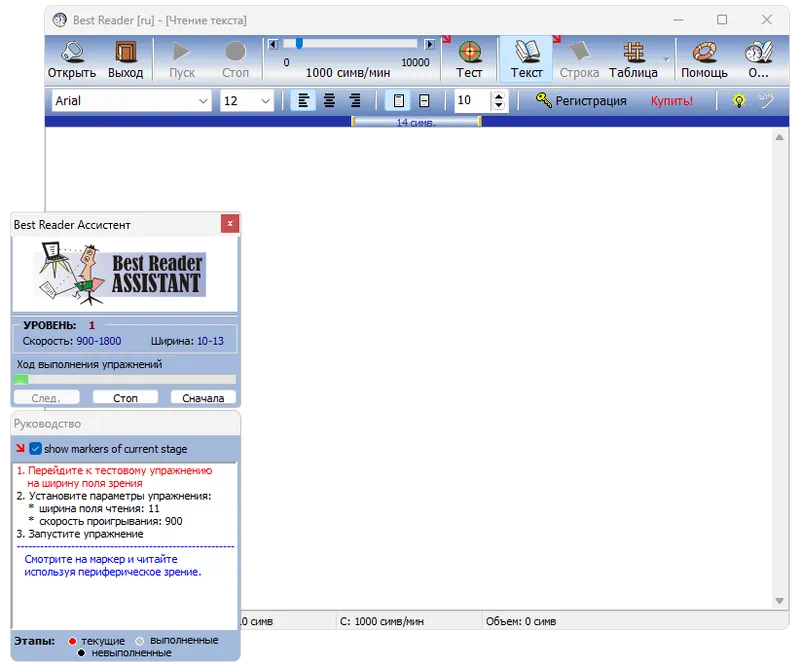
Task: Center-align the text
Action: pos(330,101)
